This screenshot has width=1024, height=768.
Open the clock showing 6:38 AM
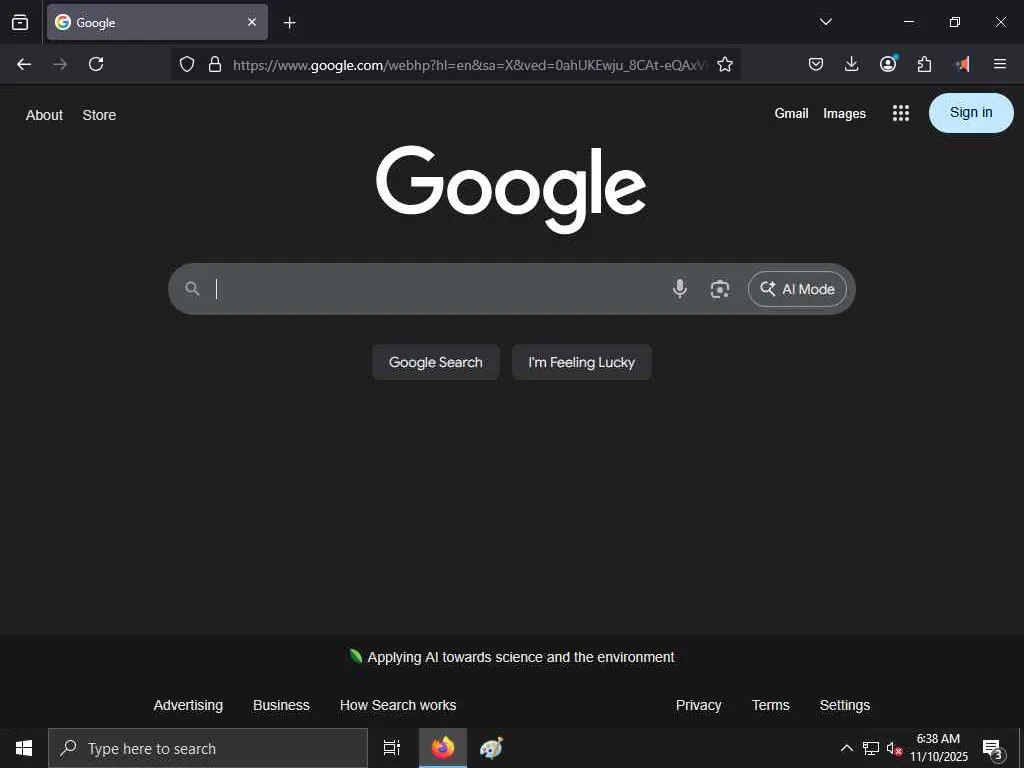tap(939, 748)
